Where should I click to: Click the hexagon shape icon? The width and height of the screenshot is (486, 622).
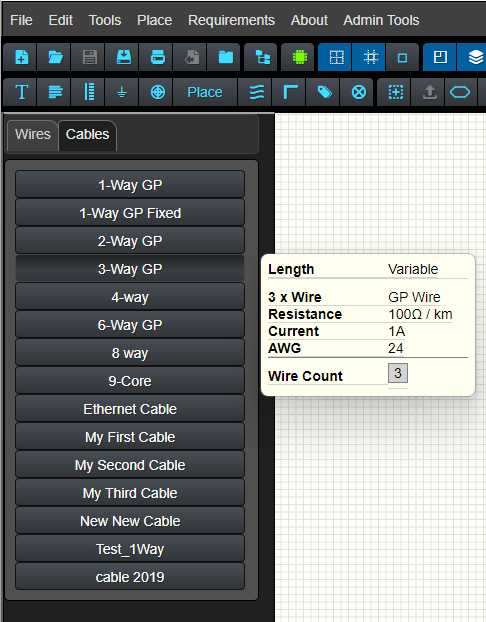(x=460, y=92)
